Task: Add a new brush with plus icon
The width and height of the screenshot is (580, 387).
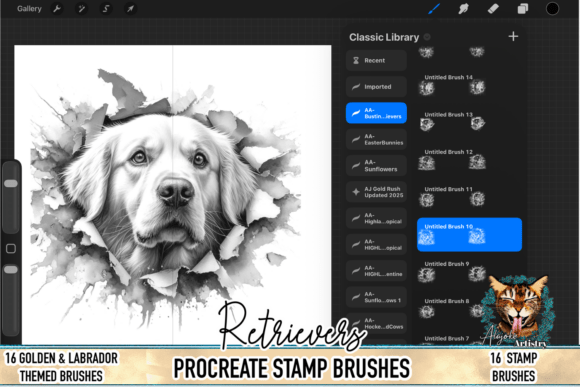Action: click(513, 36)
